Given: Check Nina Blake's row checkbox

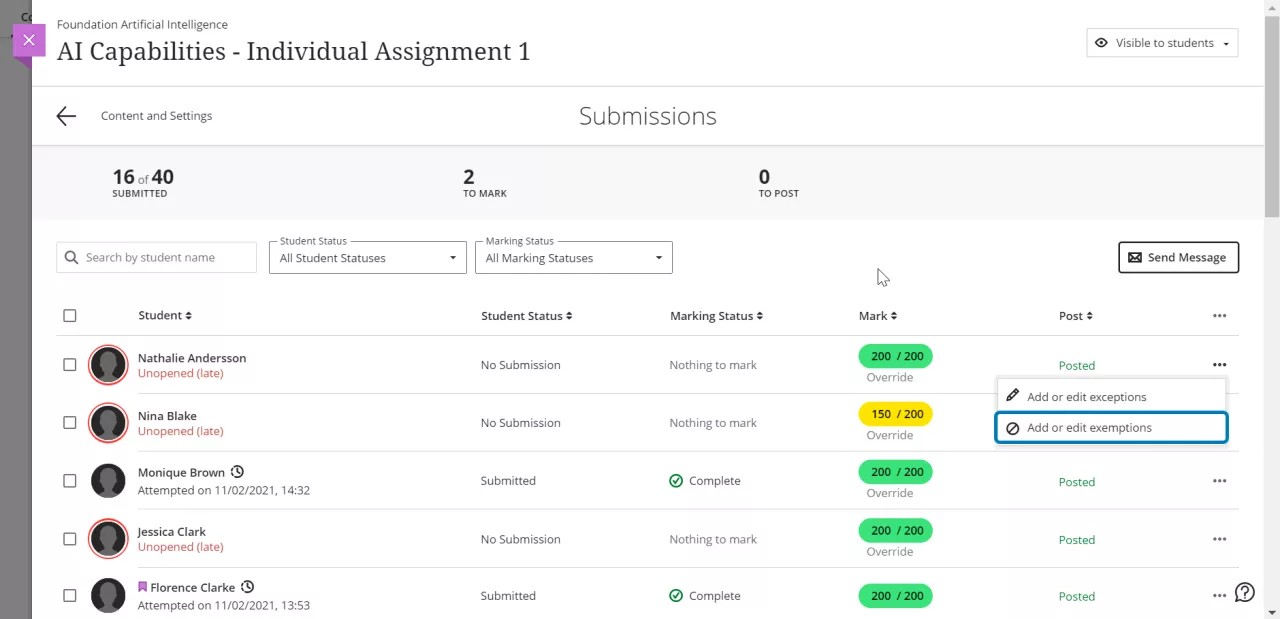Looking at the screenshot, I should (69, 422).
